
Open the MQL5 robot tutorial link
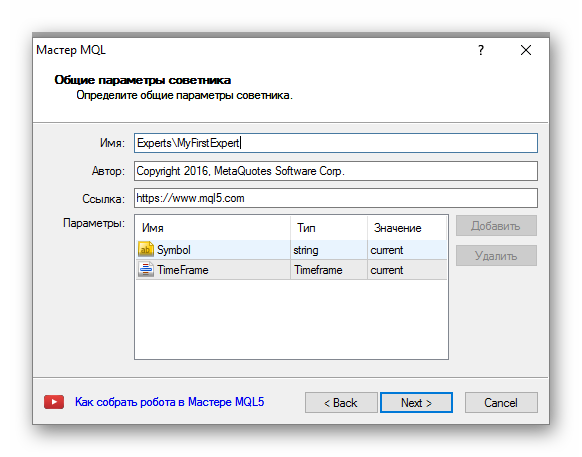(170, 402)
